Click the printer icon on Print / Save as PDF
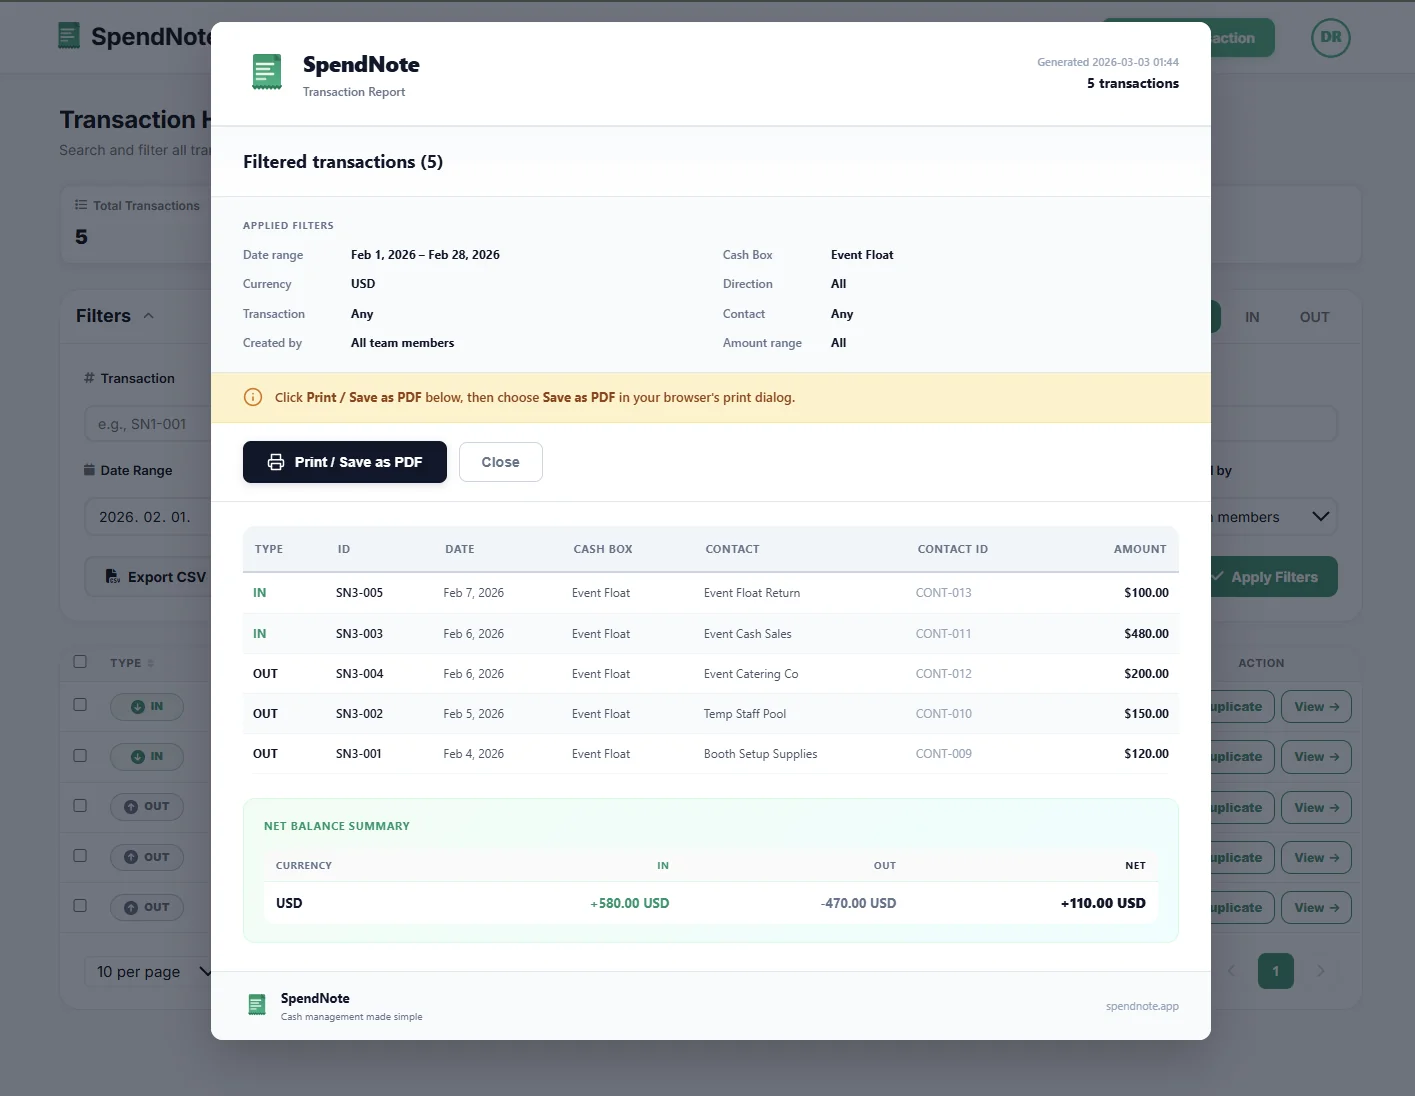The height and width of the screenshot is (1096, 1415). click(276, 462)
